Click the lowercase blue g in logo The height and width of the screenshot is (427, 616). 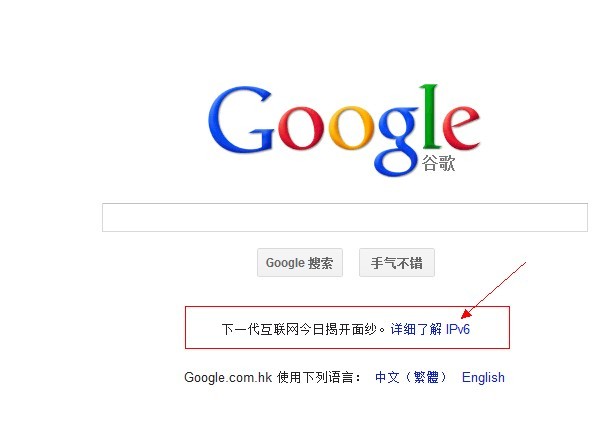click(397, 141)
